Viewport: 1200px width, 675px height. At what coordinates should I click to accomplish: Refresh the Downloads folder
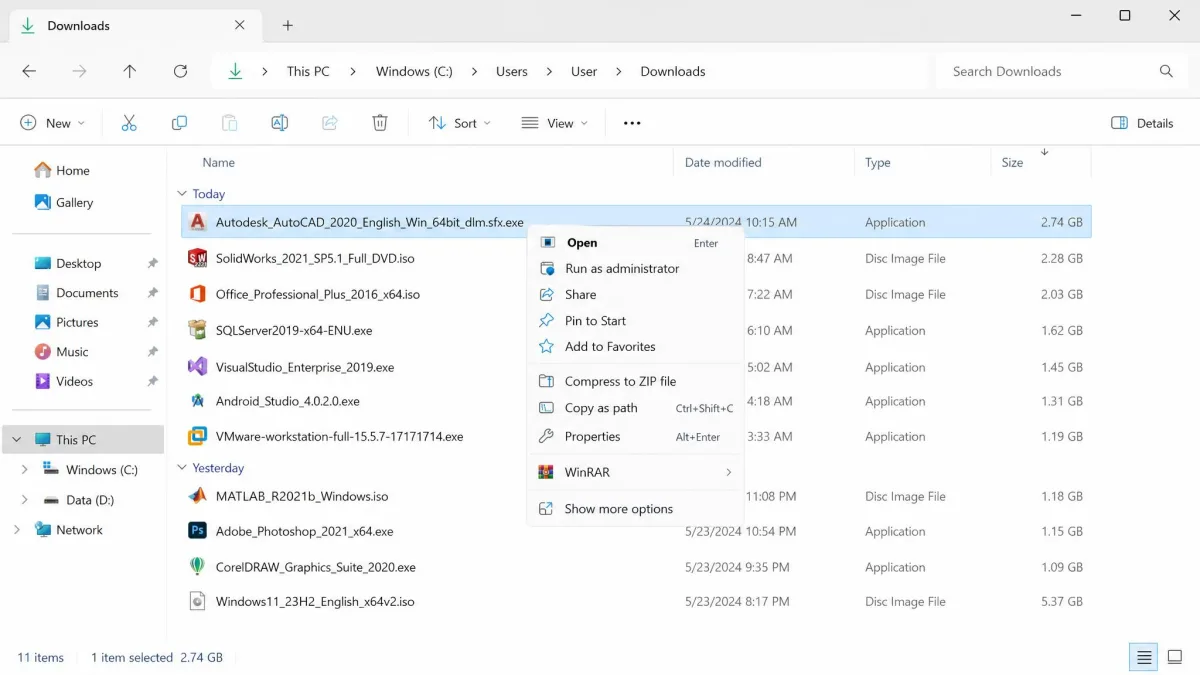click(180, 71)
